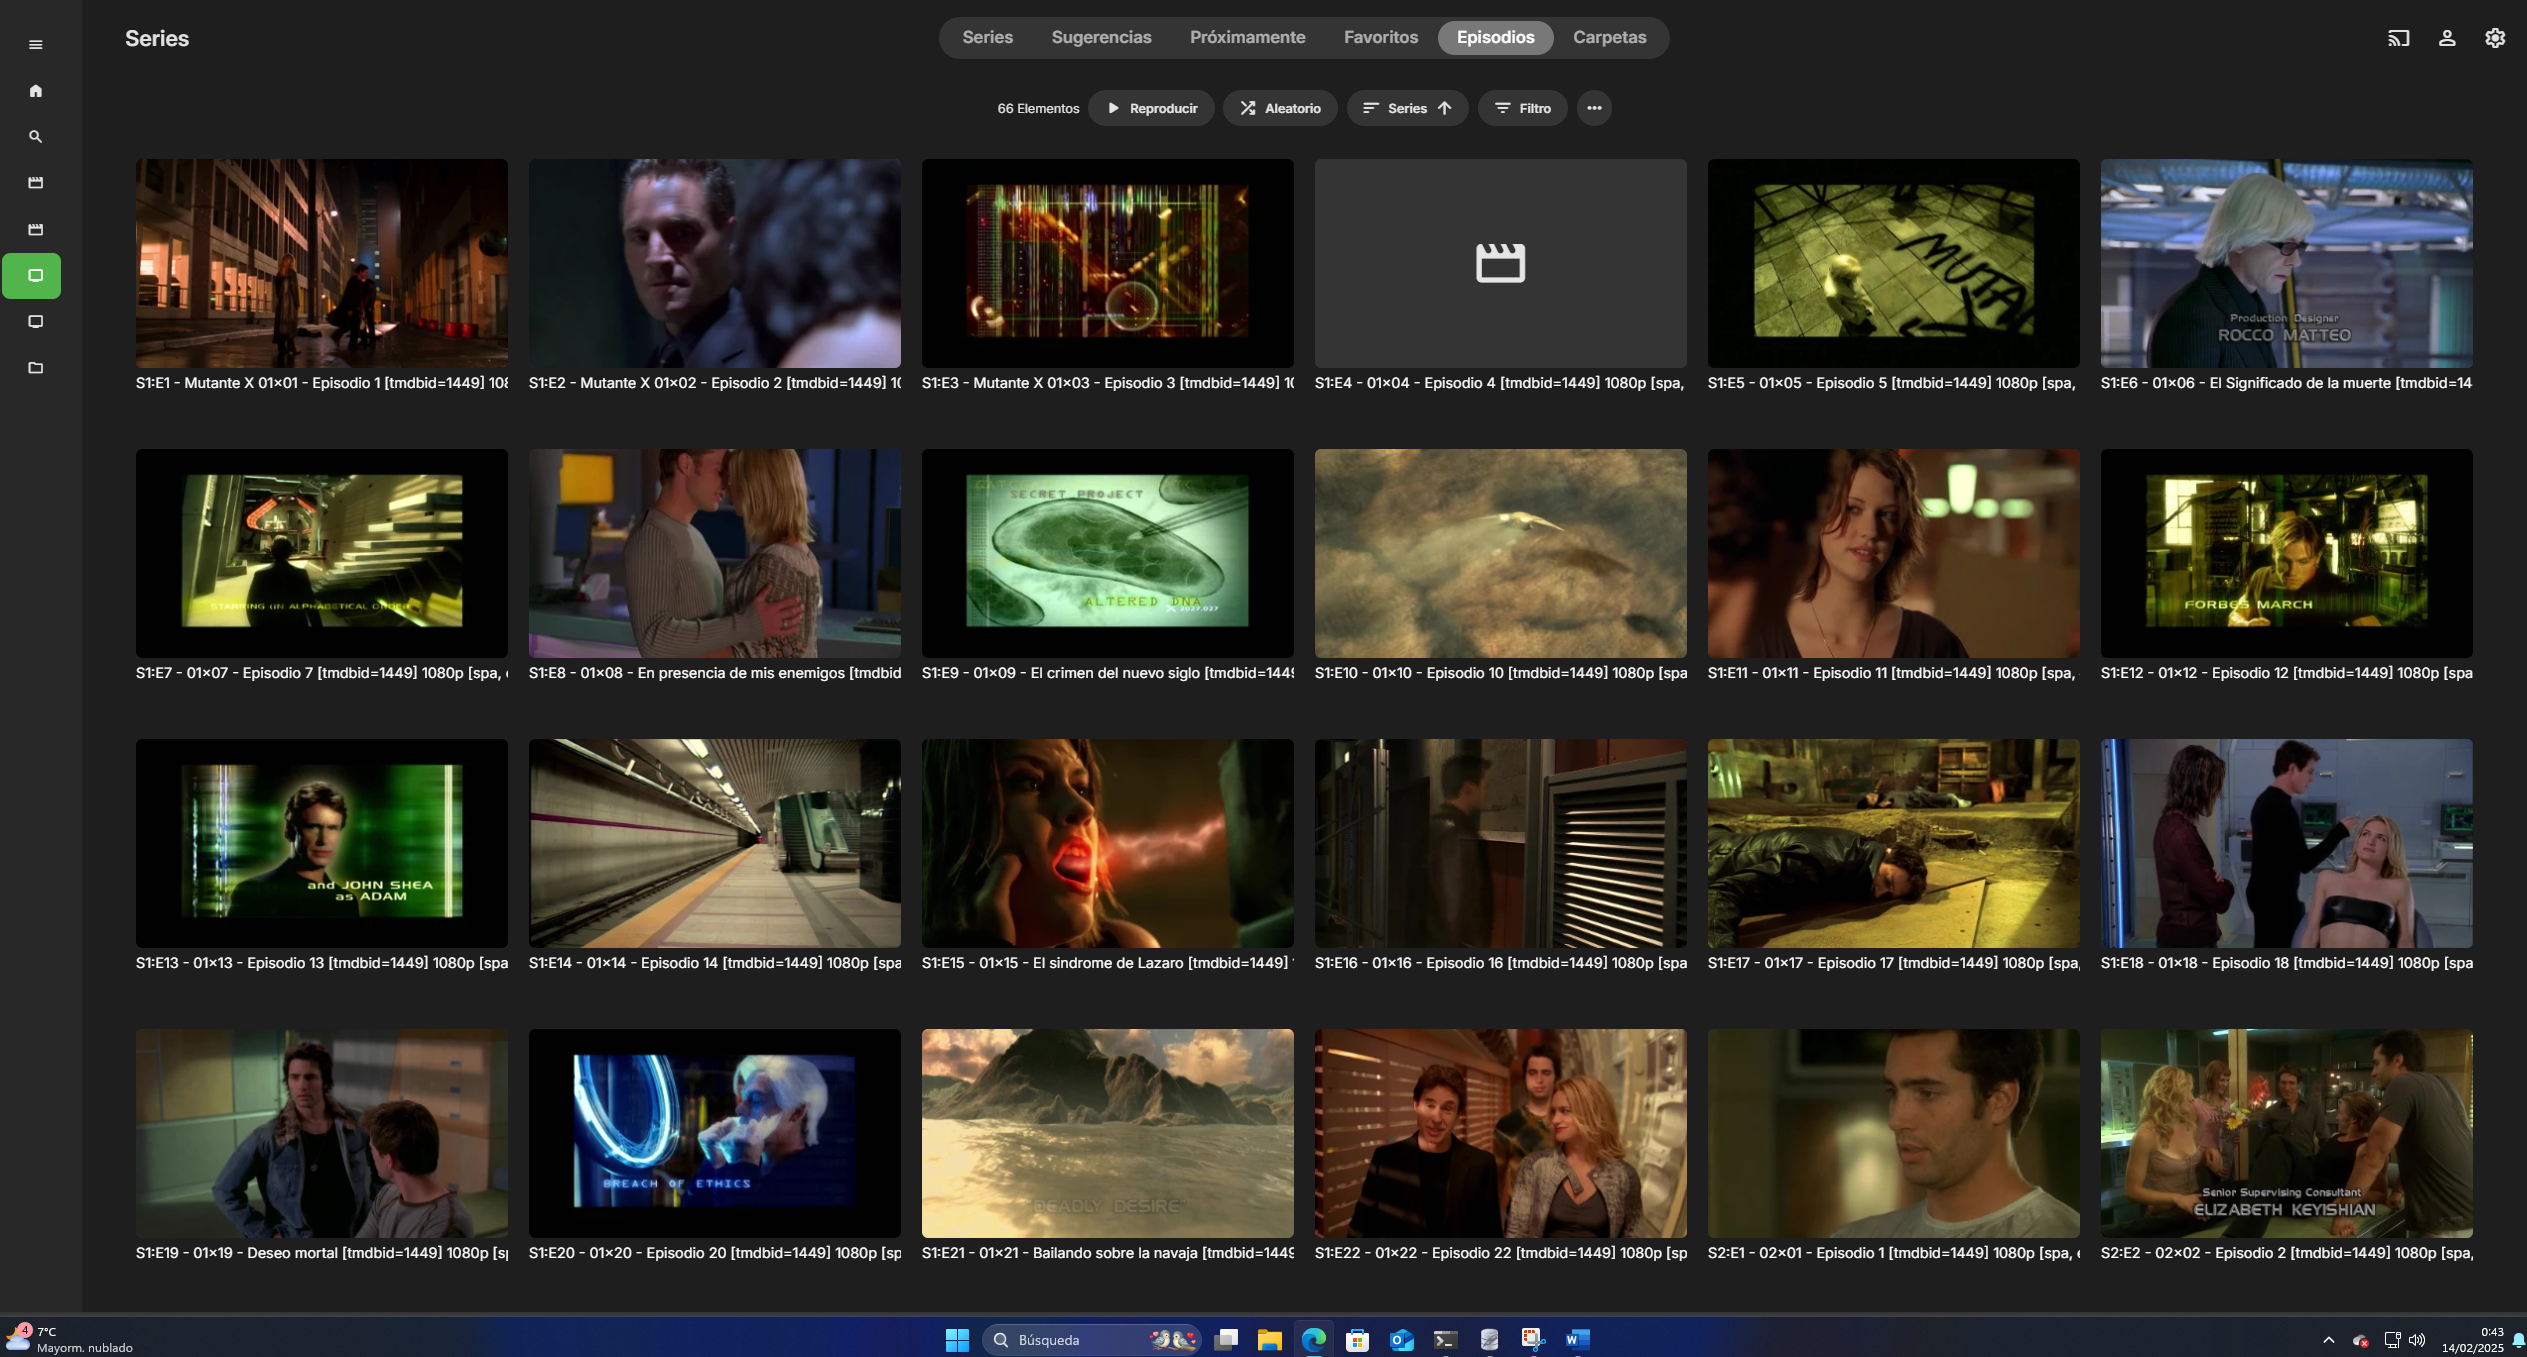Open S1:E4 placeholder episode thumbnail
This screenshot has height=1357, width=2527.
[x=1500, y=263]
